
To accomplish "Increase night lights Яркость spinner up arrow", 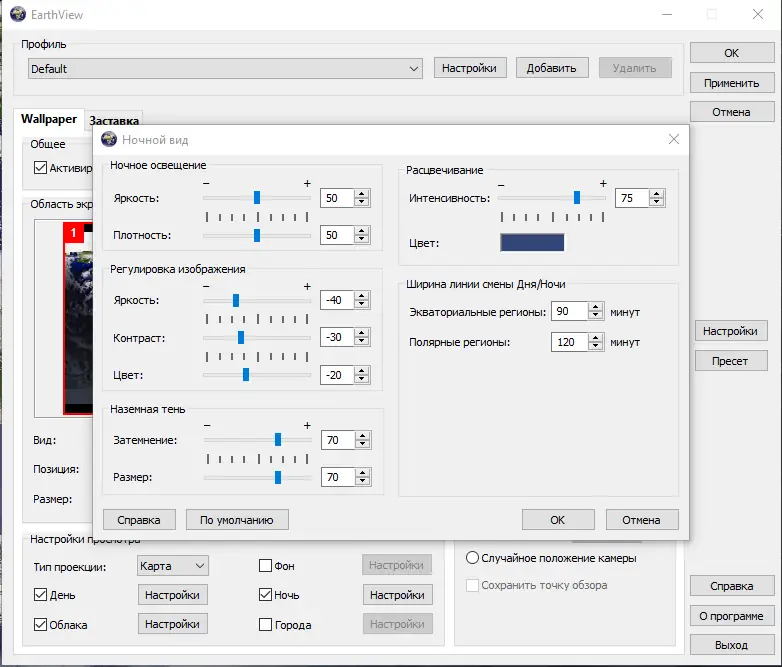I will click(362, 194).
